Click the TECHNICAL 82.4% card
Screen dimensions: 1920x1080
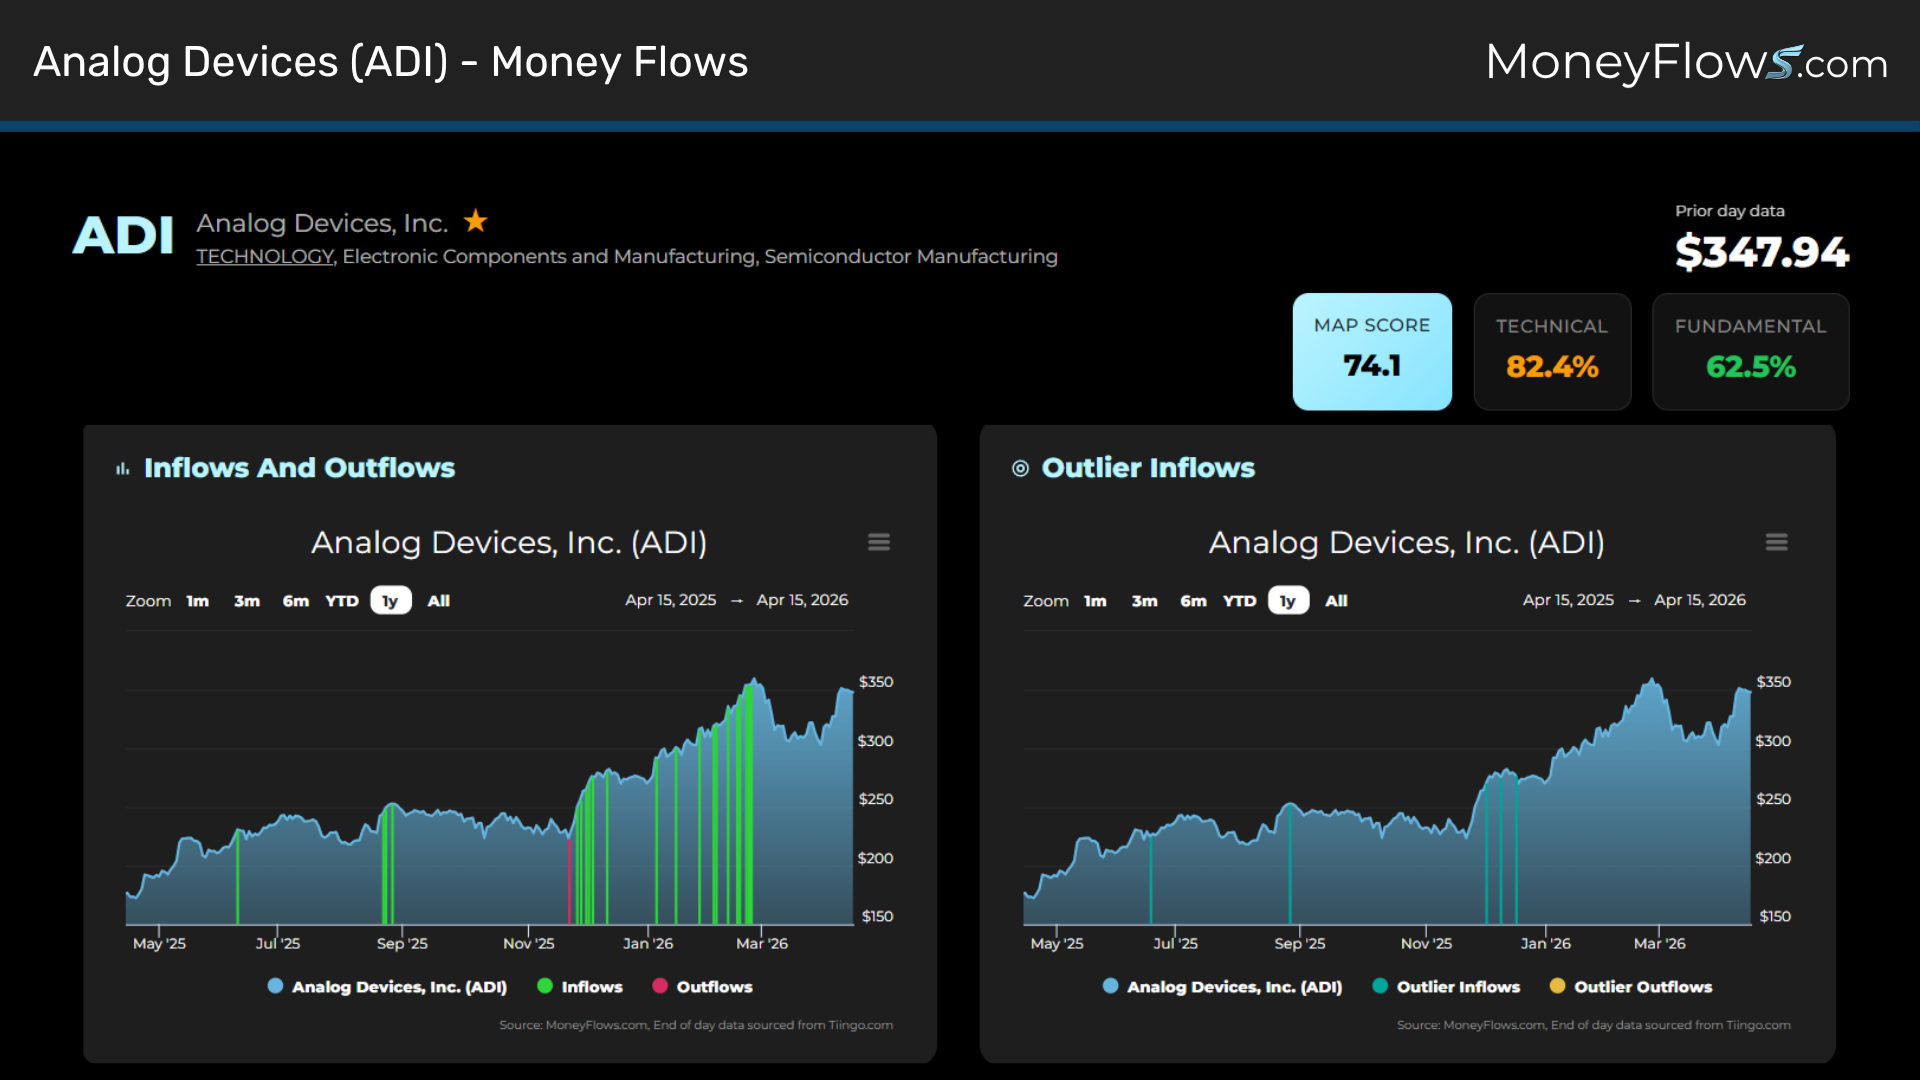[x=1551, y=351]
